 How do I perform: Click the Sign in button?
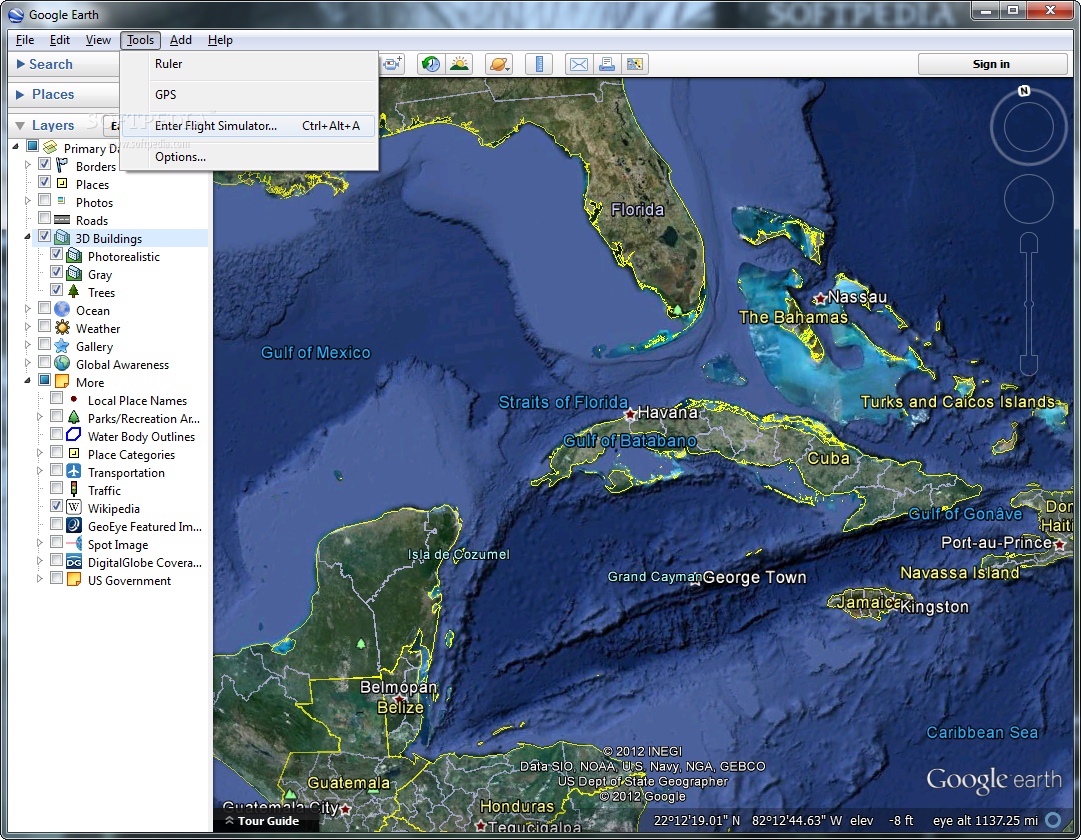pos(992,64)
